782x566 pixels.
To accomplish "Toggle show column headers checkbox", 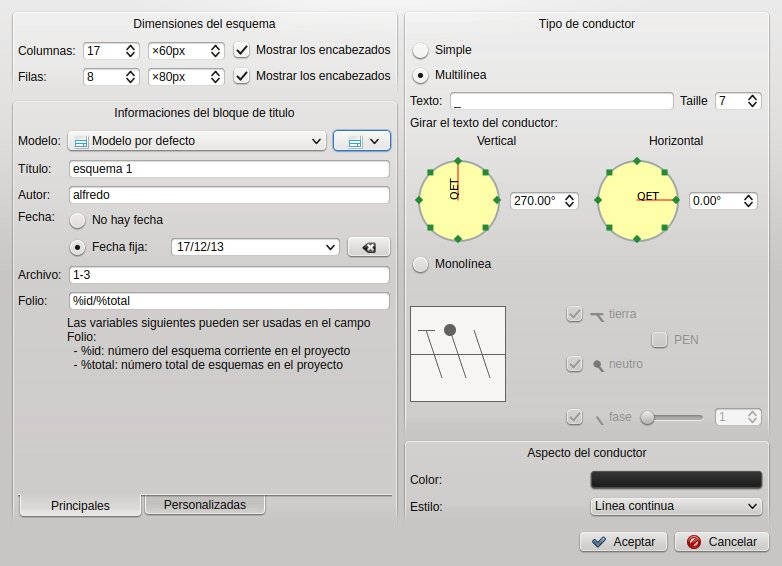I will (x=242, y=50).
